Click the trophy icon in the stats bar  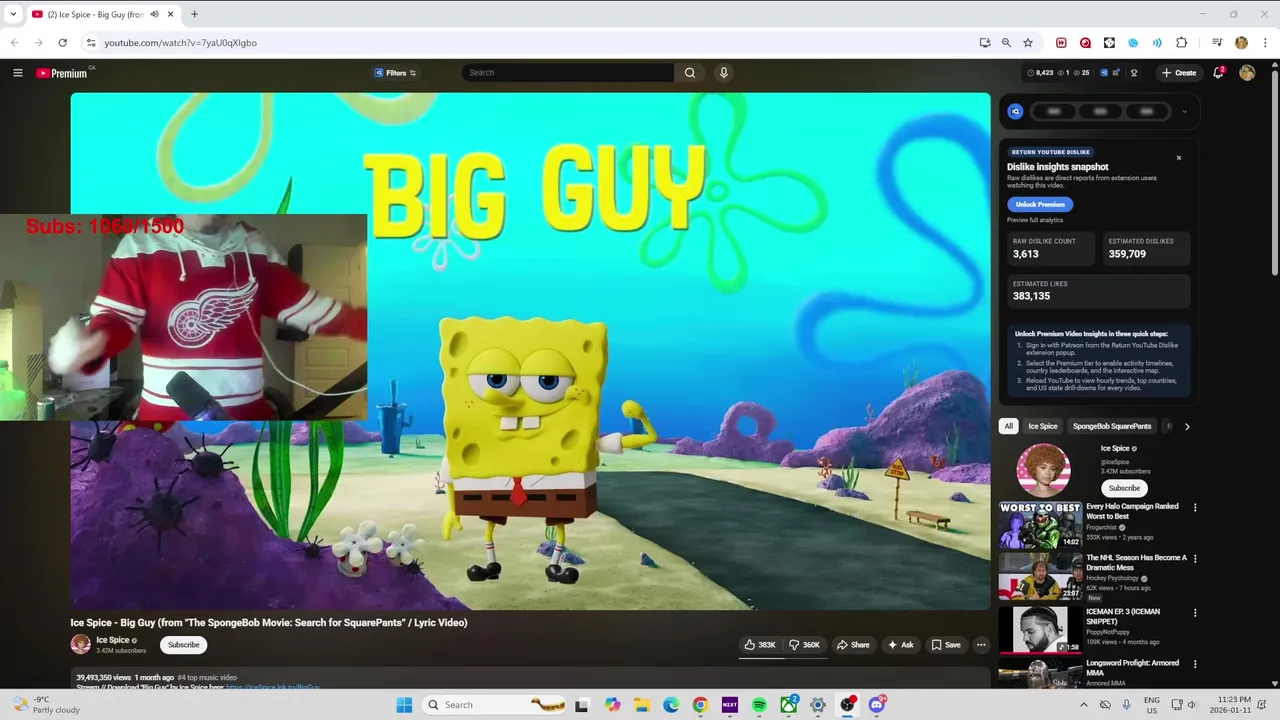click(1134, 73)
